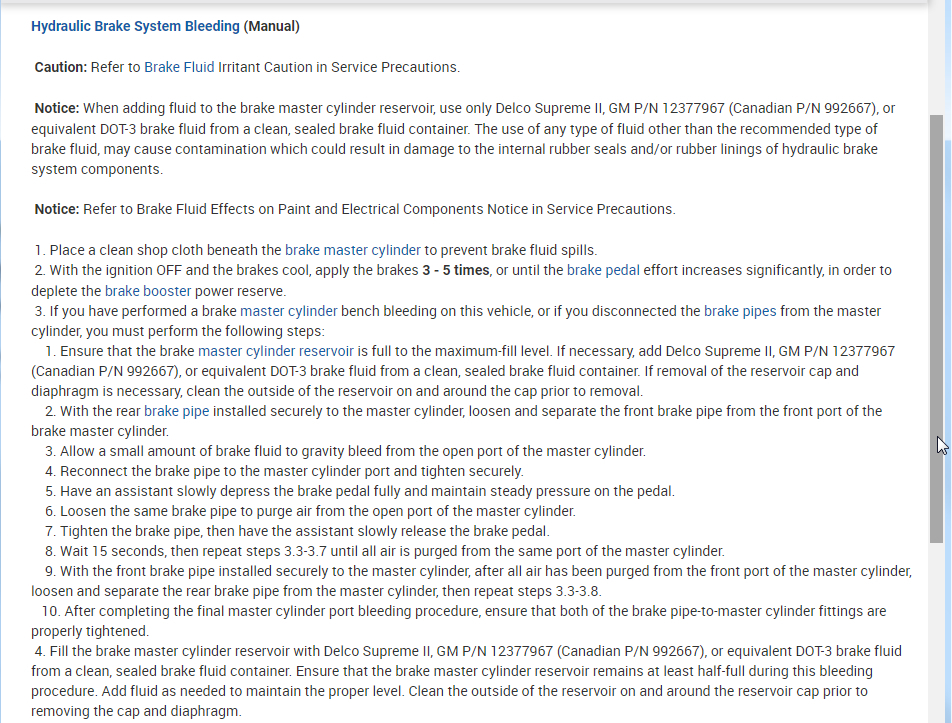Click the Notice label about adding fluid
This screenshot has width=952, height=723.
(57, 108)
